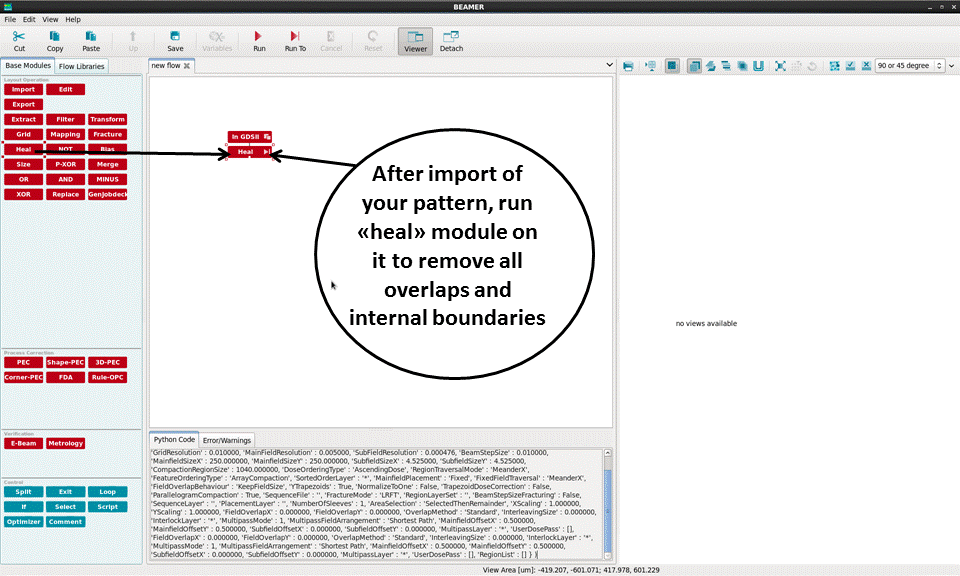Expand the flow tab list chevron

tap(610, 66)
